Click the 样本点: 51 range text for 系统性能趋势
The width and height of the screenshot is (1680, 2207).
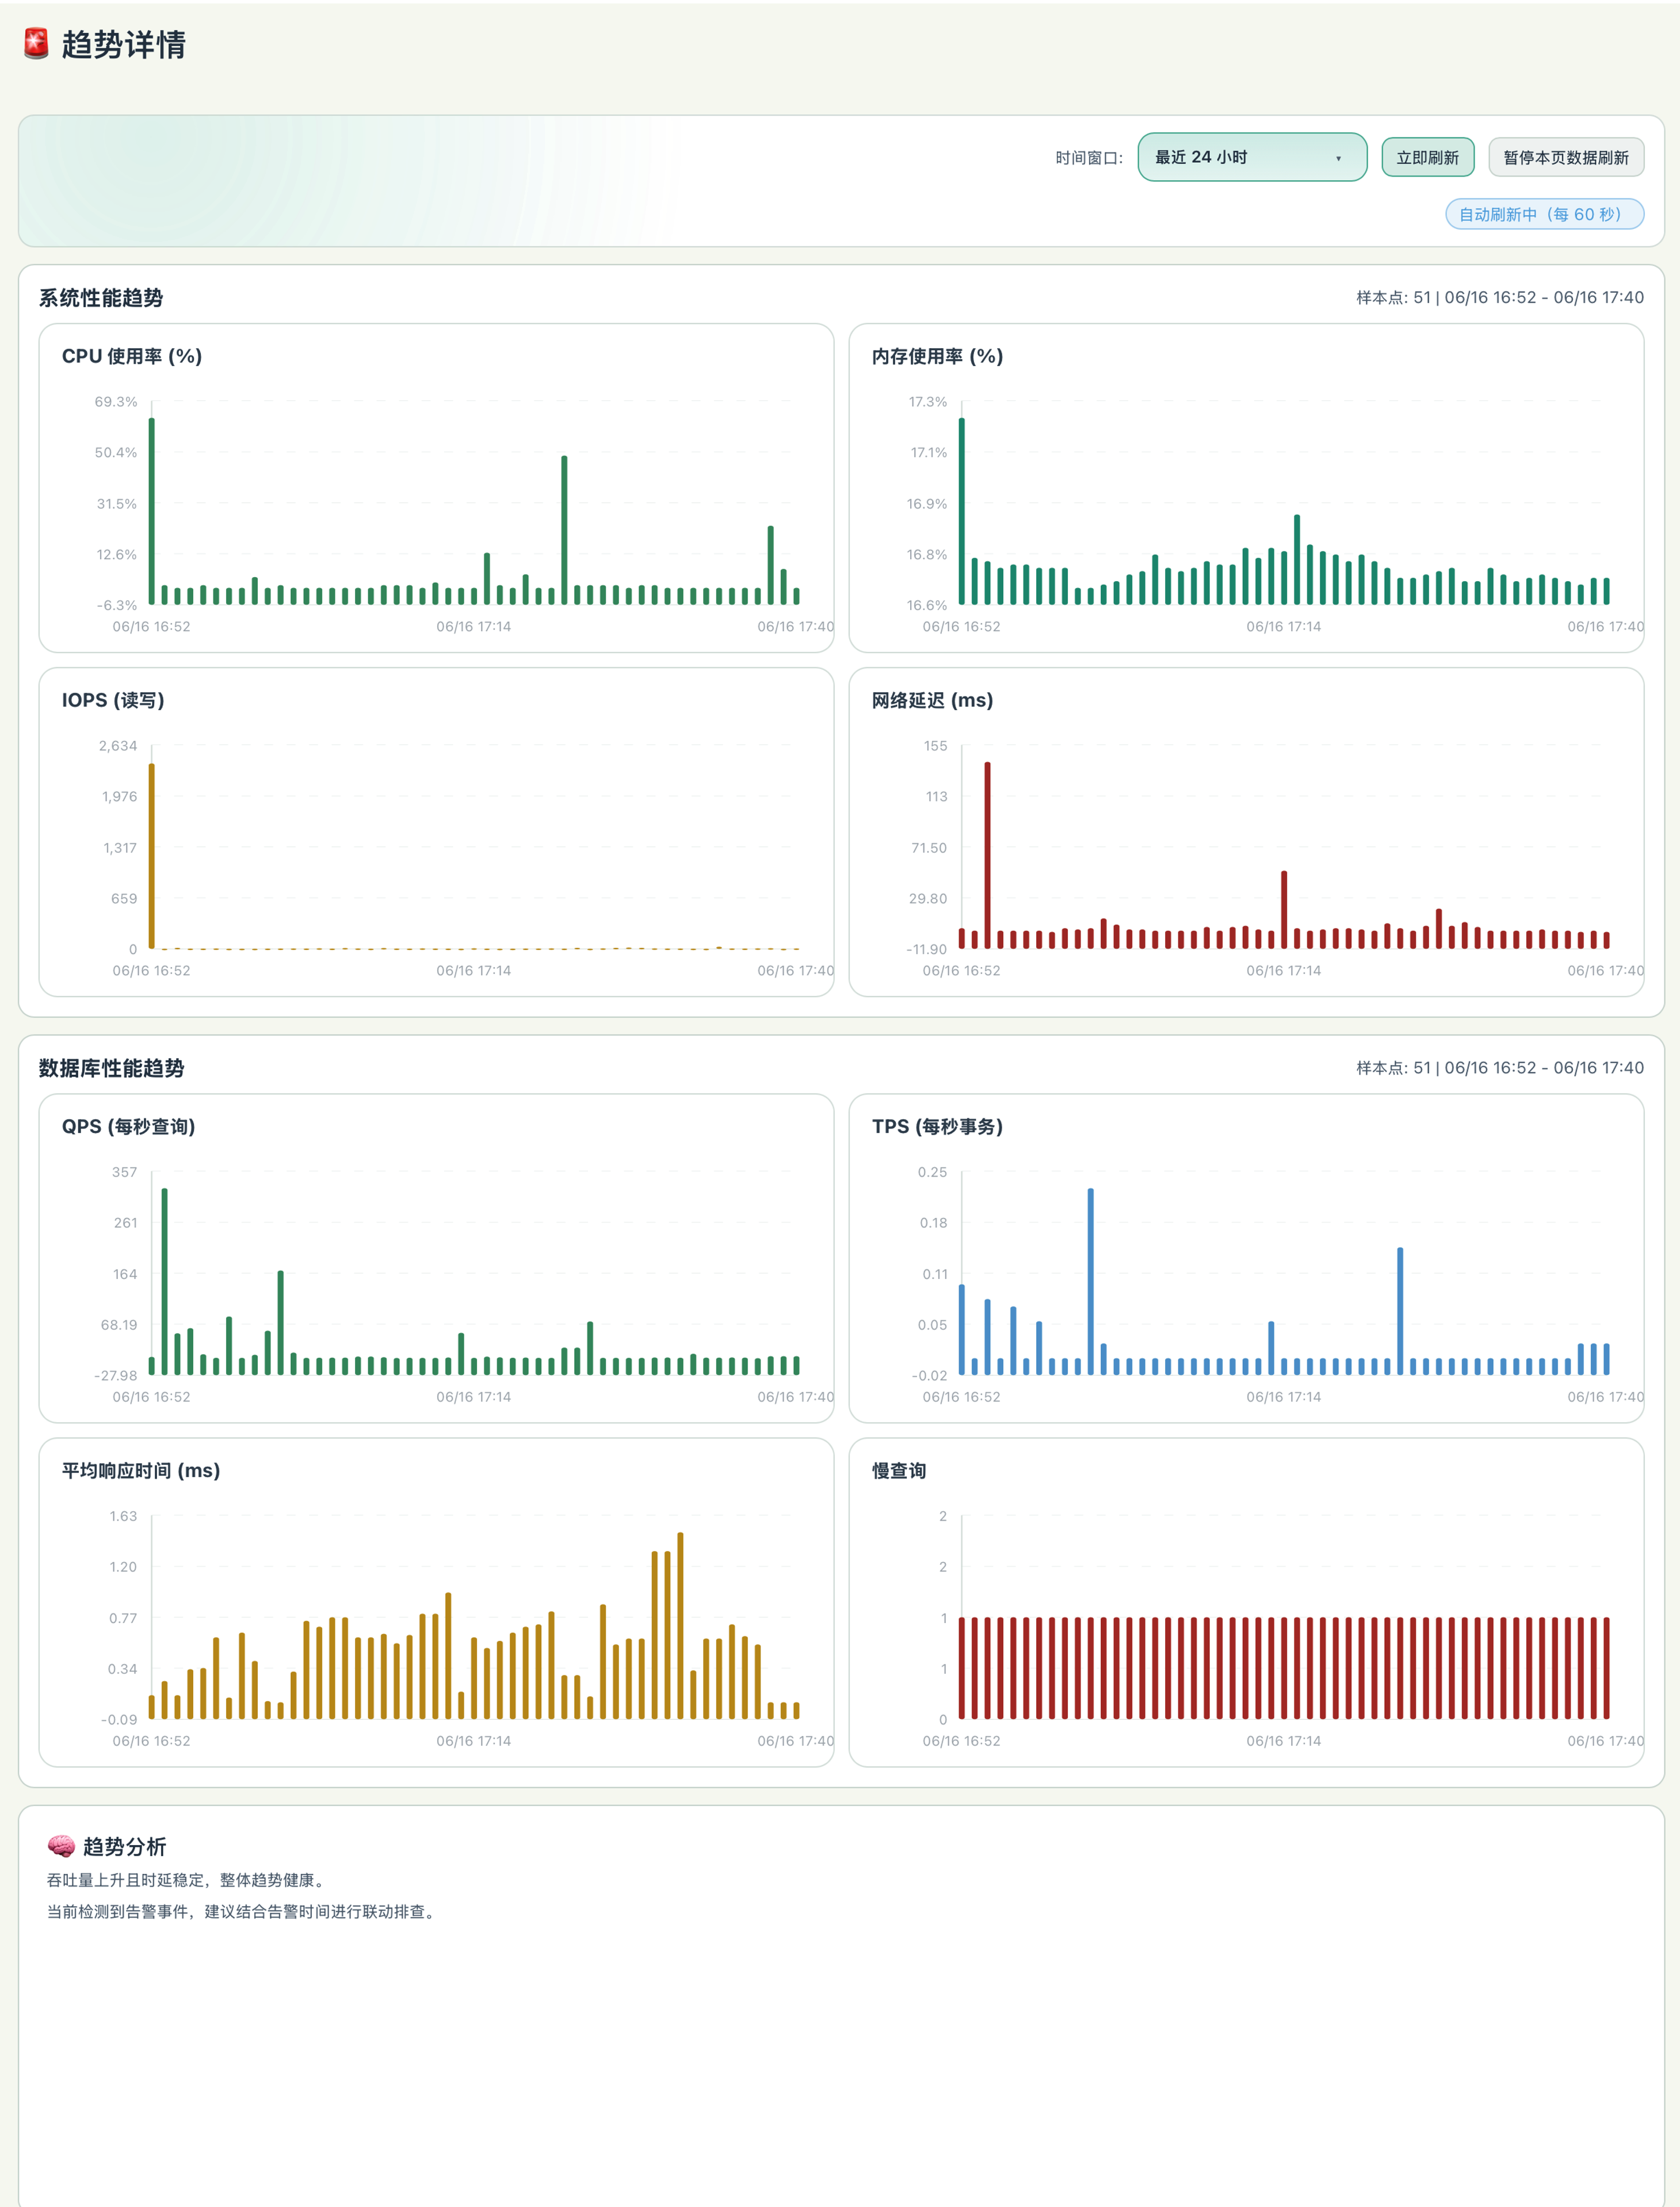click(1499, 297)
